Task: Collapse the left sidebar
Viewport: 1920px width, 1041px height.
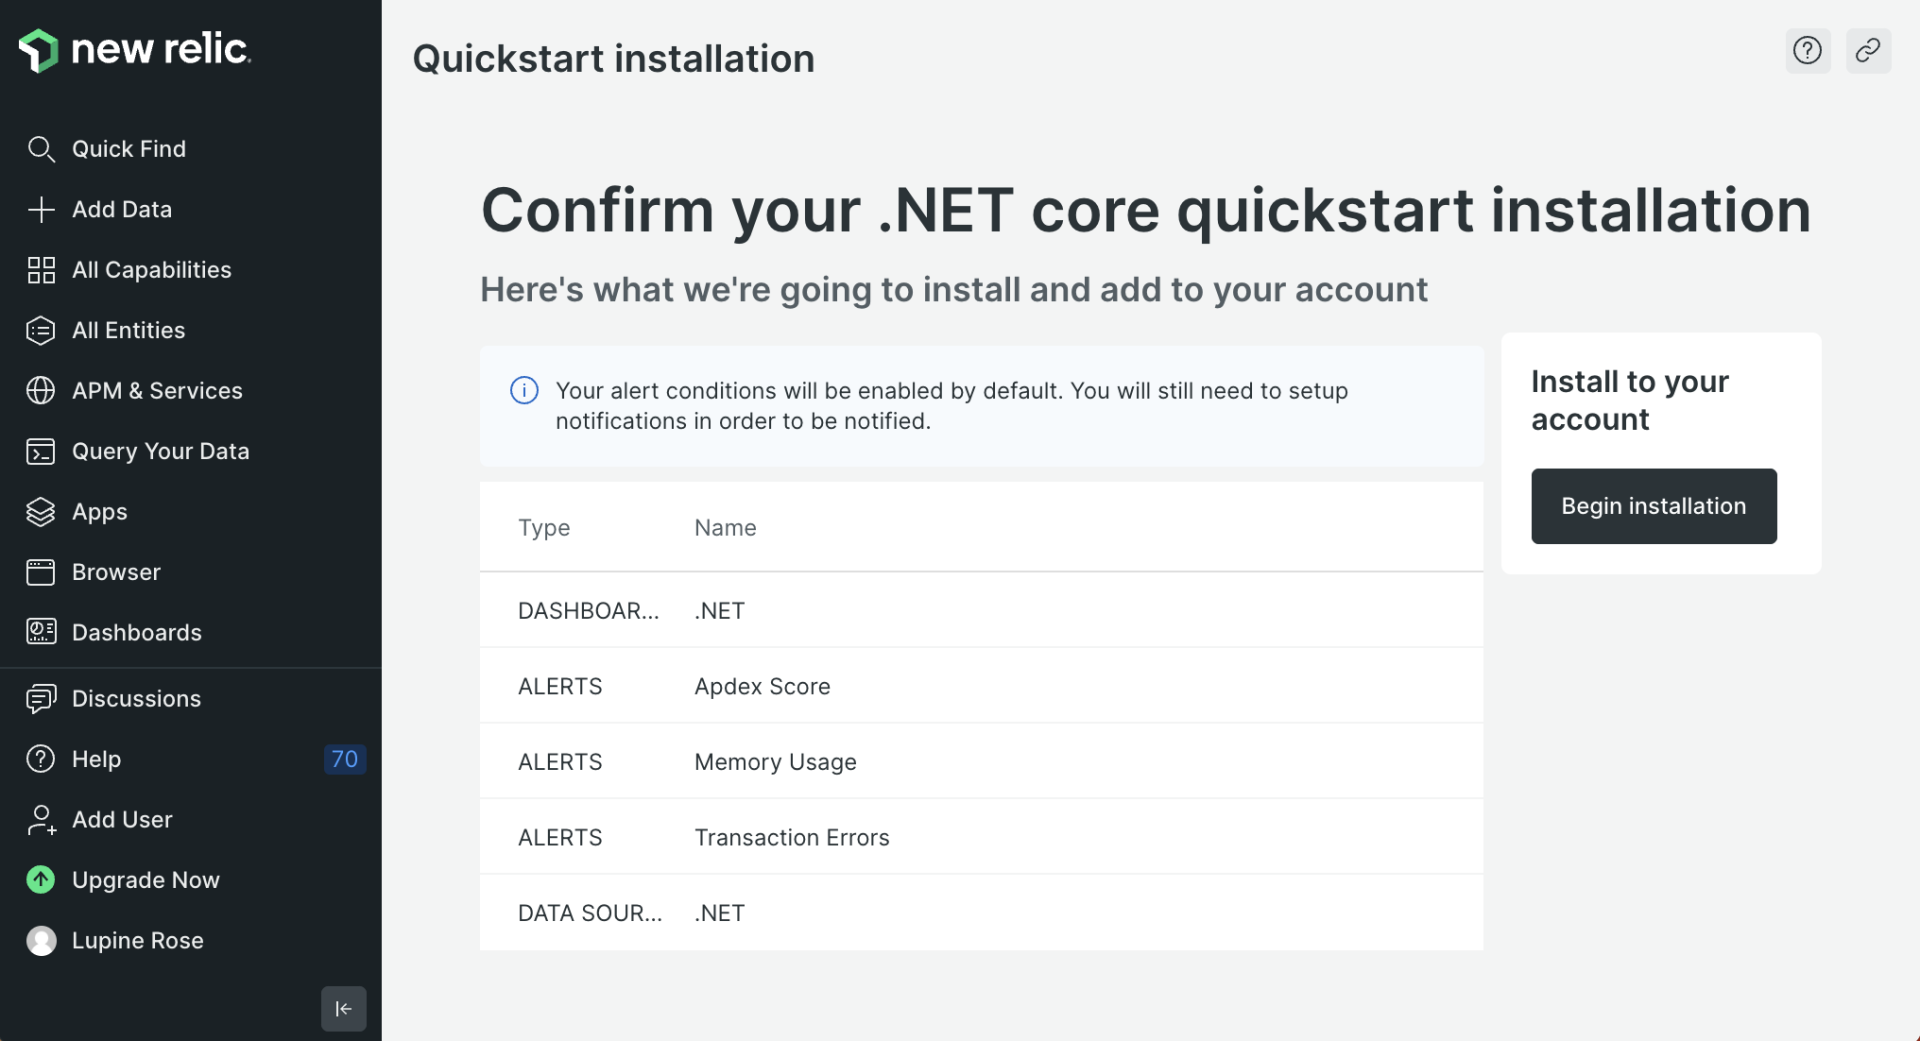Action: [343, 1009]
